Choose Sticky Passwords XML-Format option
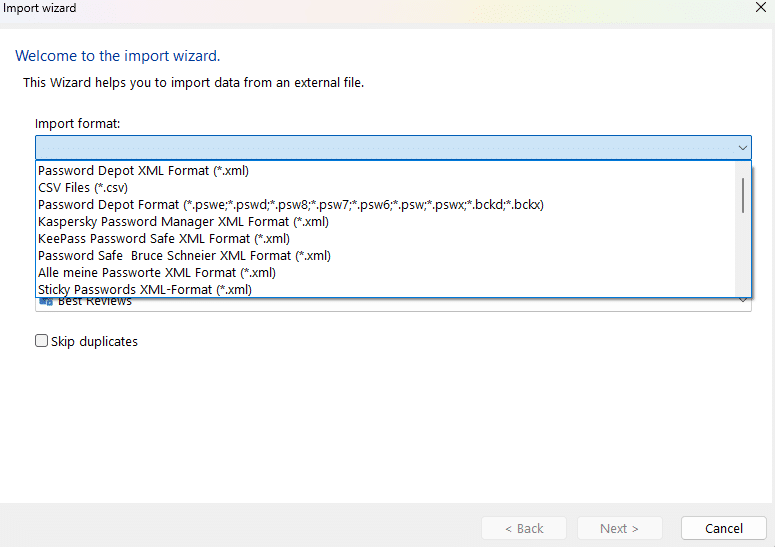Viewport: 775px width, 547px height. [386, 289]
